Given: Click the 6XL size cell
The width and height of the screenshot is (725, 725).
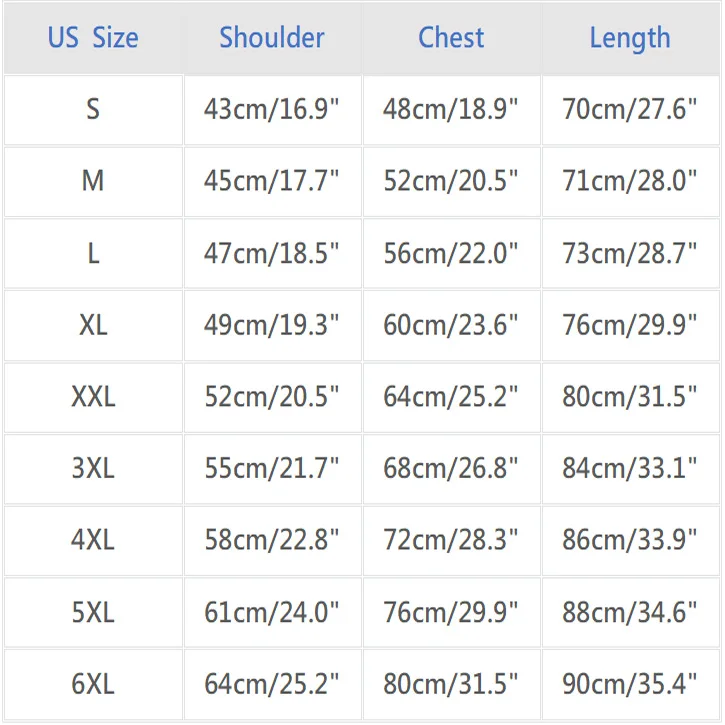Looking at the screenshot, I should [x=93, y=684].
